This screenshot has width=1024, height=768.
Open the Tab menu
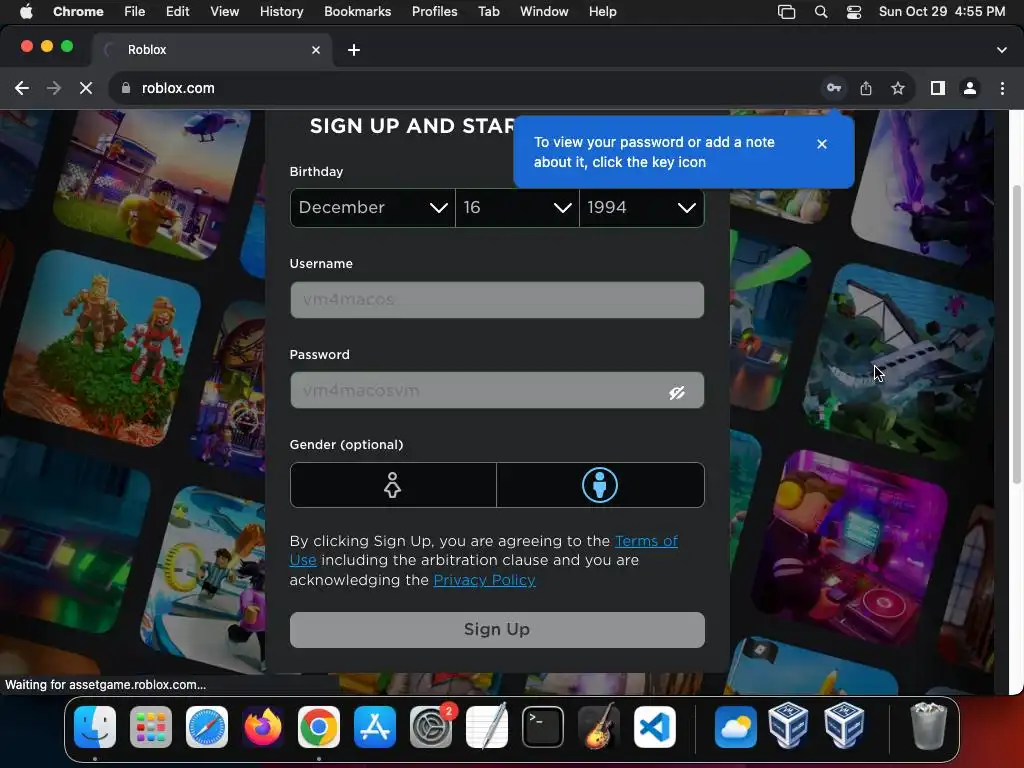click(488, 12)
